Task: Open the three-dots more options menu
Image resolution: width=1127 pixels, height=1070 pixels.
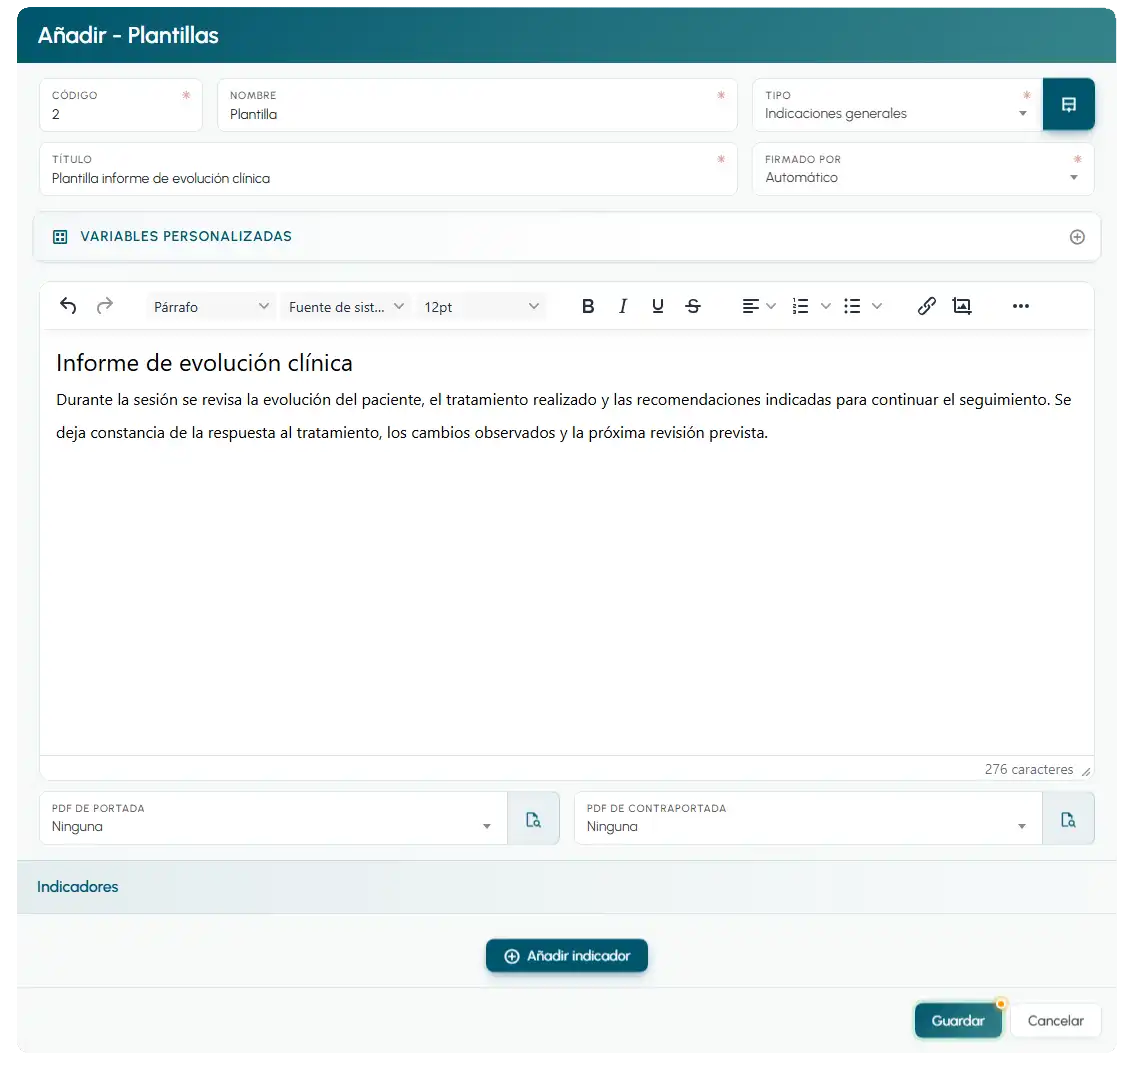Action: (1021, 306)
